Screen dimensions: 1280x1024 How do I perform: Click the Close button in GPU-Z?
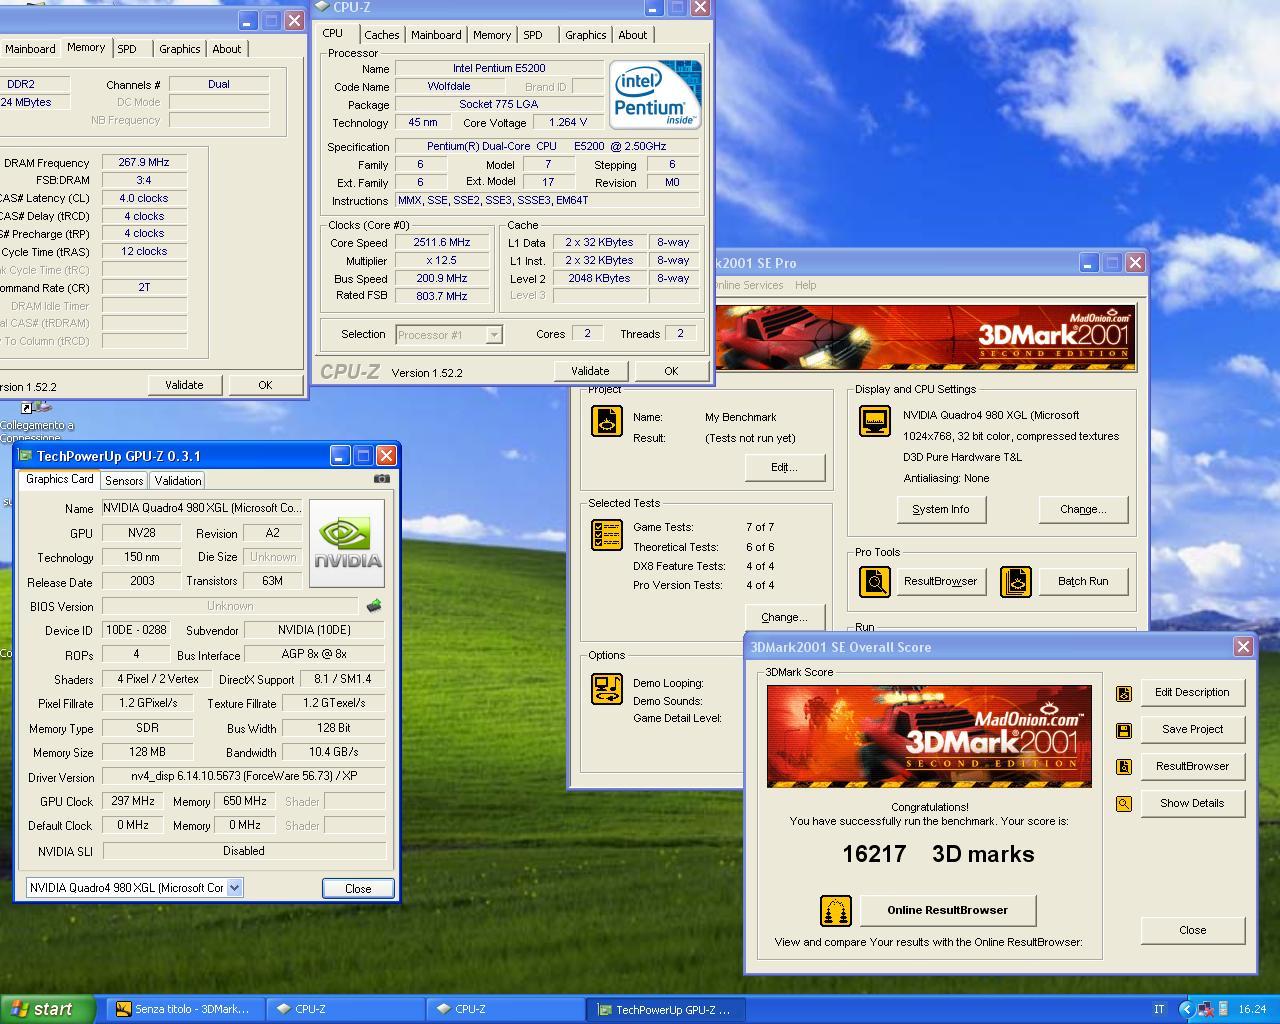(x=358, y=888)
